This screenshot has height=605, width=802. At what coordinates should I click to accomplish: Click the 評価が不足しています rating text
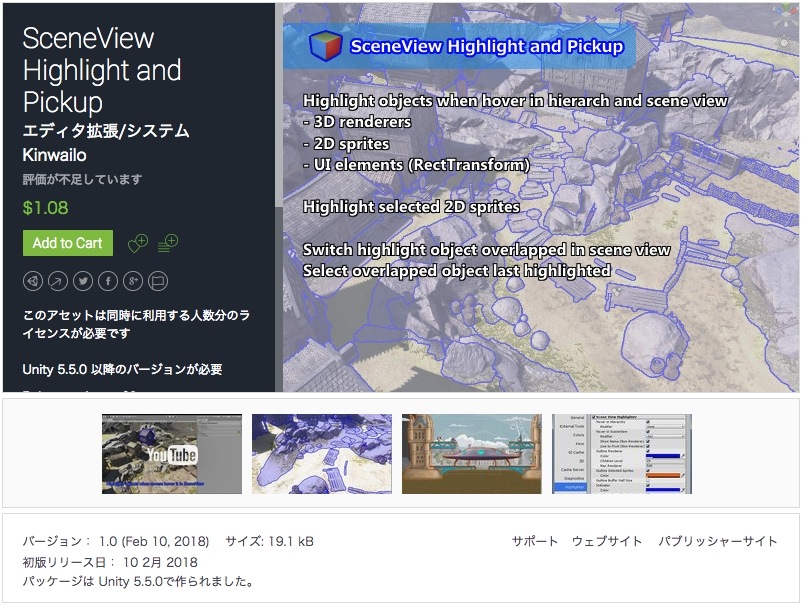click(x=82, y=180)
